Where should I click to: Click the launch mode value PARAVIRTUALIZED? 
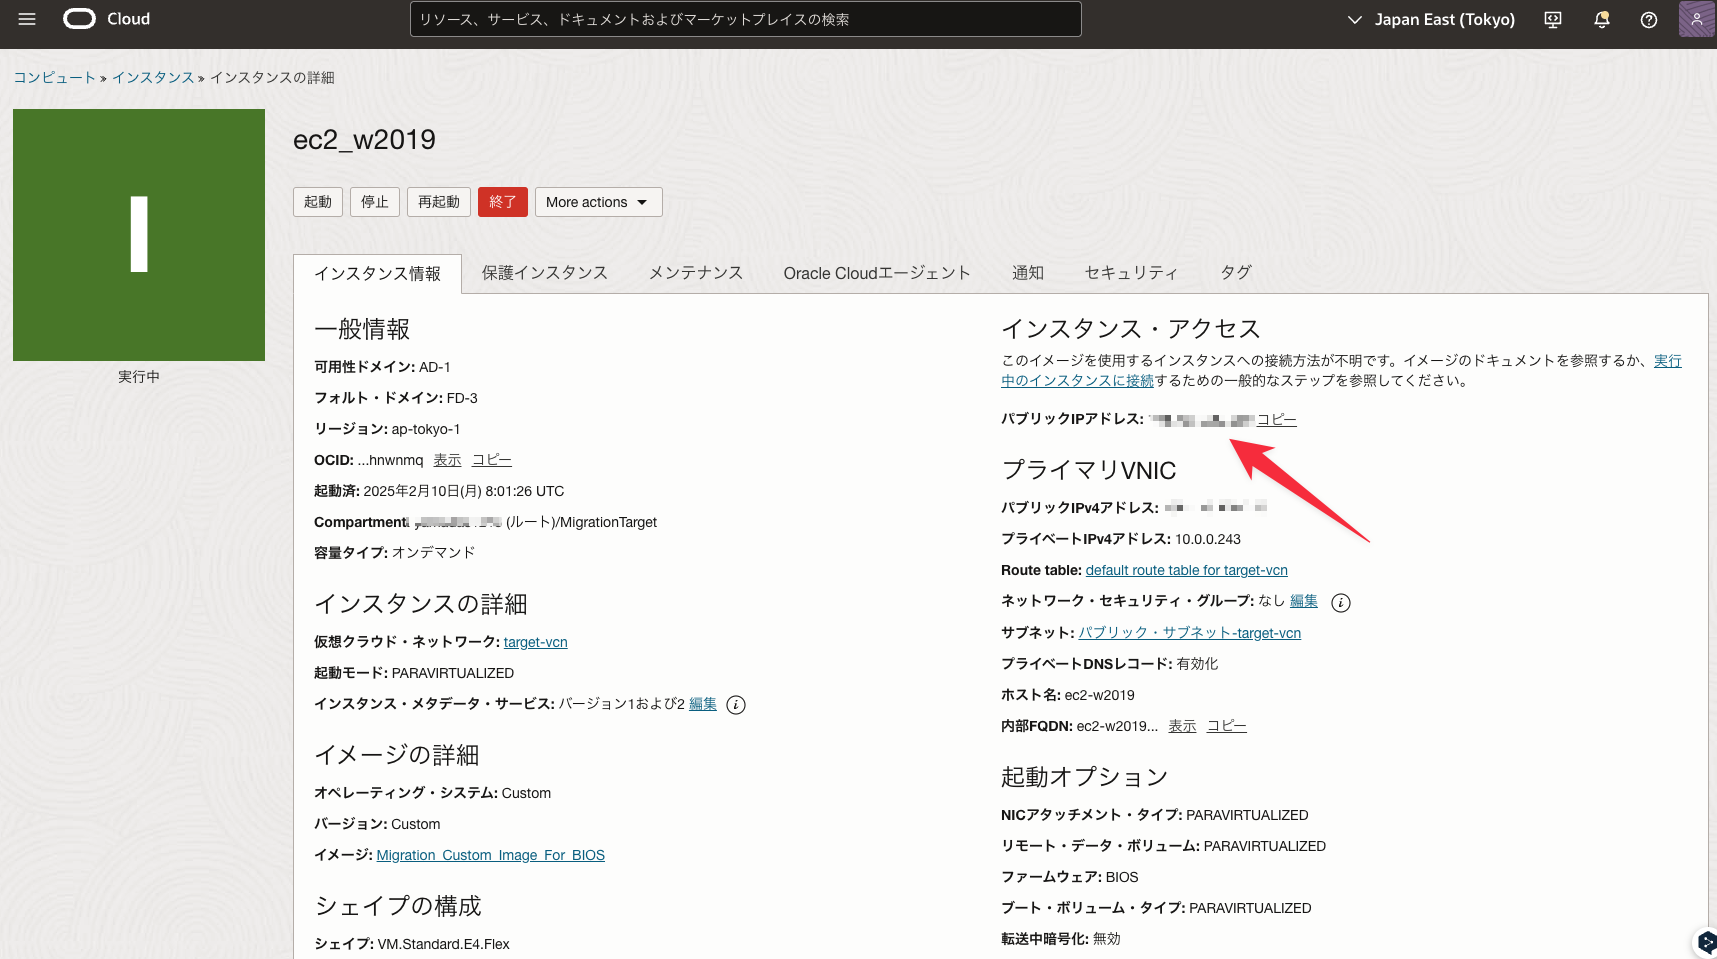coord(453,673)
